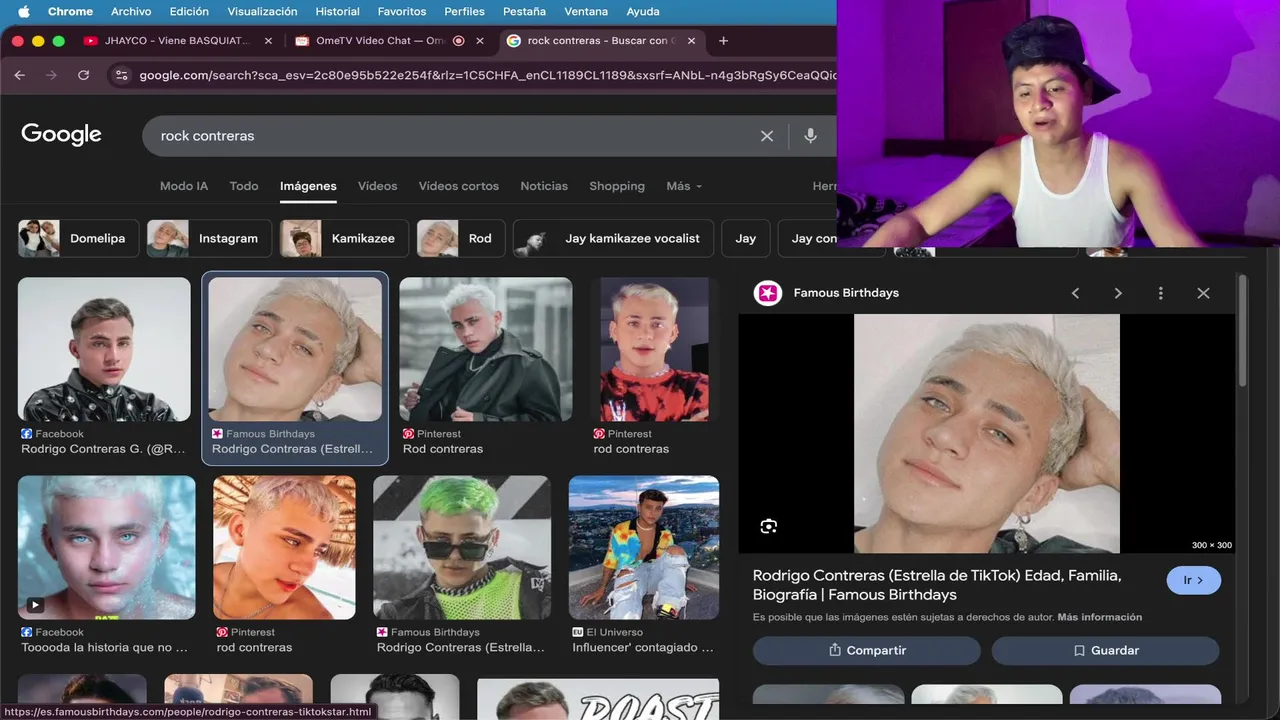Viewport: 1280px width, 720px height.
Task: Switch to the OmeTV Video Chat tab
Action: click(x=380, y=41)
